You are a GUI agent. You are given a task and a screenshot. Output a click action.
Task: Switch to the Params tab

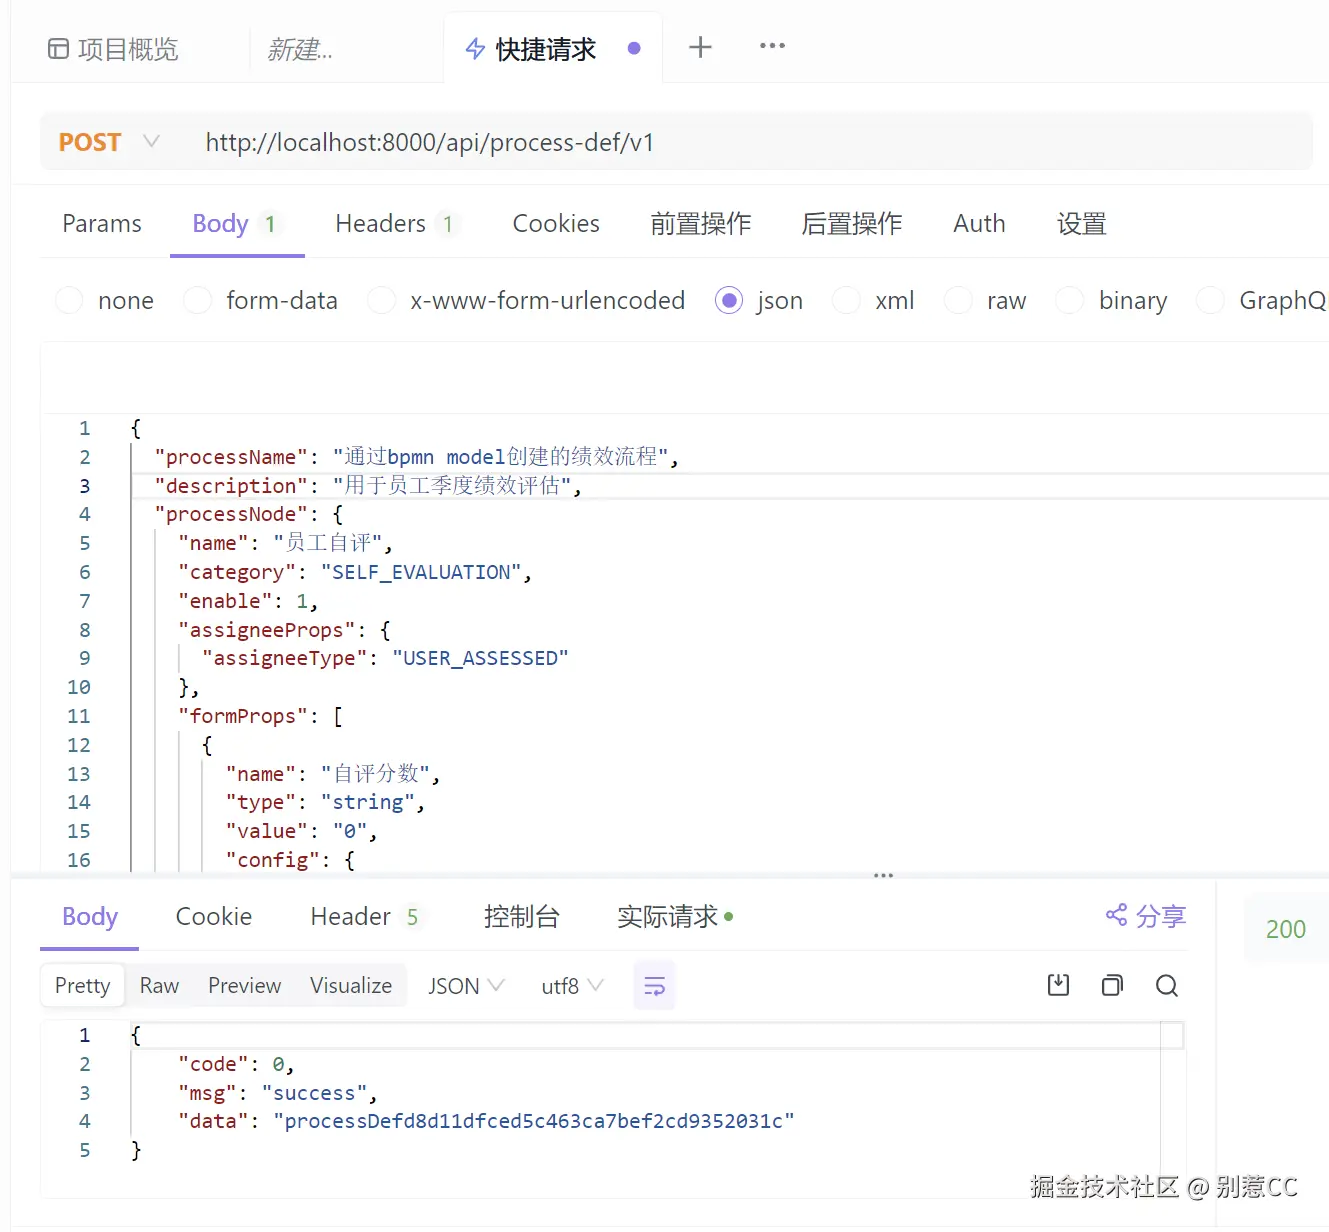coord(102,223)
